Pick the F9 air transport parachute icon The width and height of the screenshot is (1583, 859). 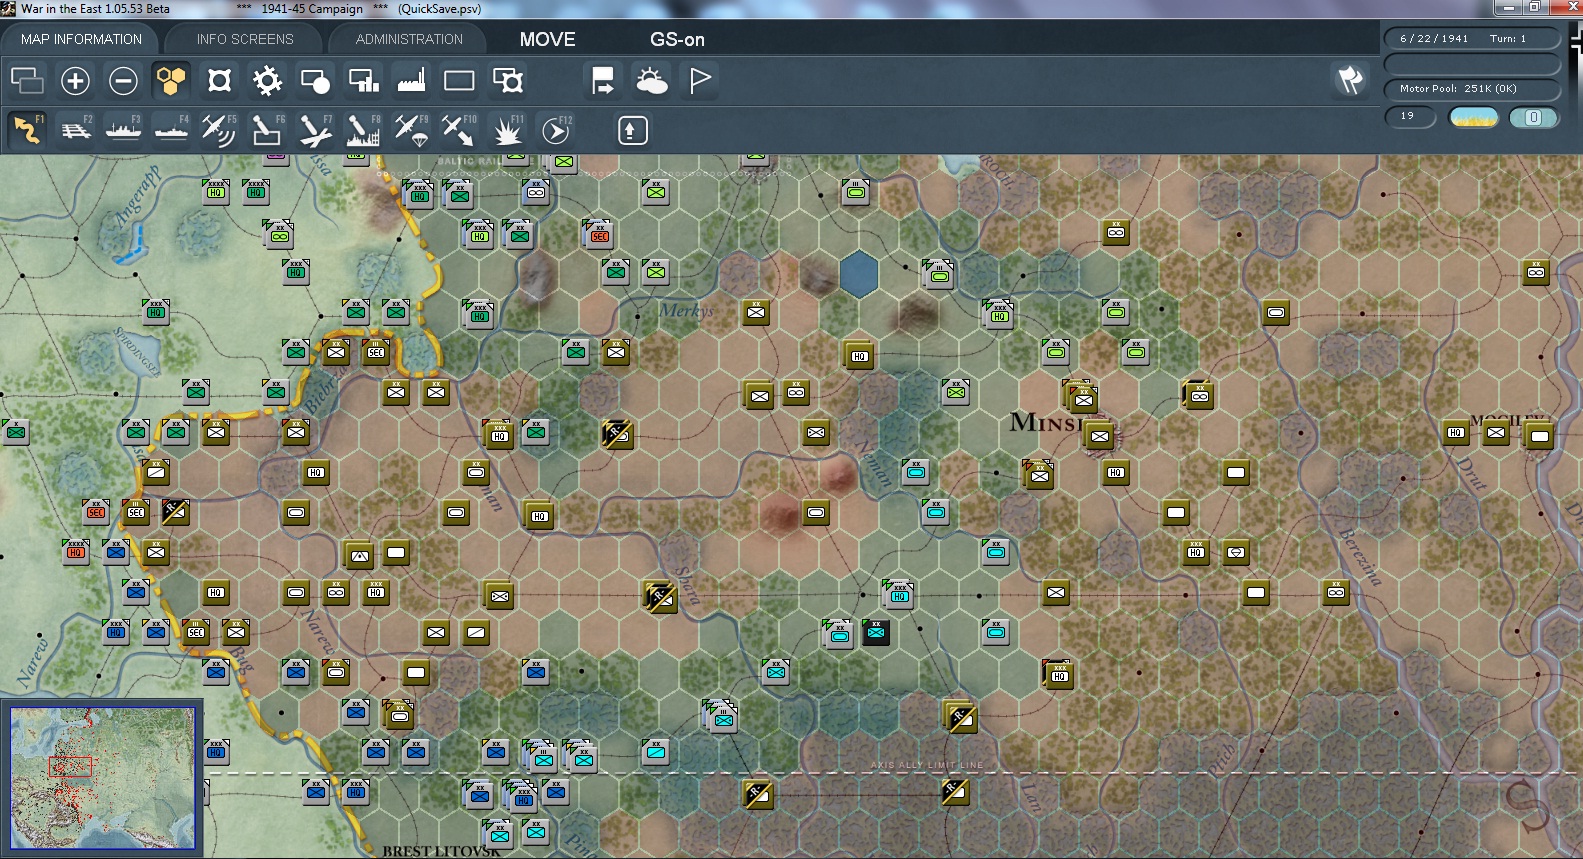[x=411, y=130]
